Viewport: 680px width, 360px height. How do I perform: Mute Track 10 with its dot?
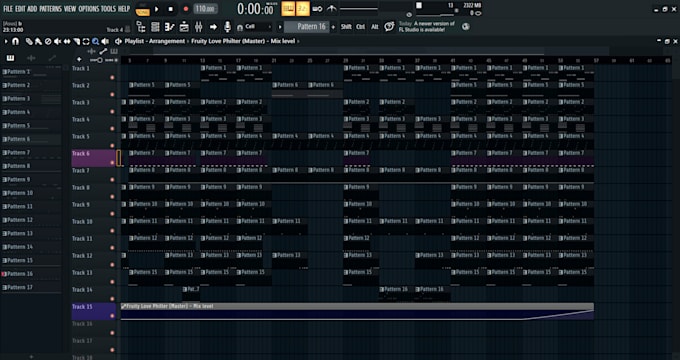112,231
